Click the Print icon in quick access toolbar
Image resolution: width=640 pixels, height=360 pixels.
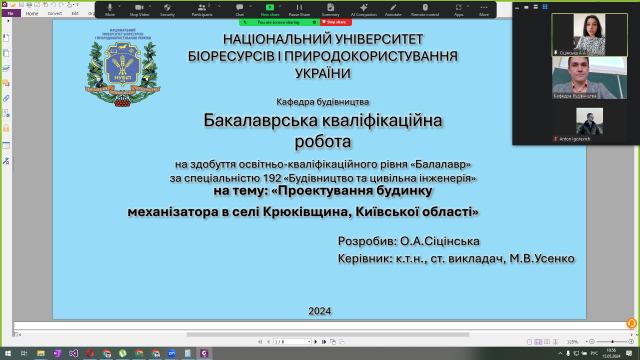[29, 5]
